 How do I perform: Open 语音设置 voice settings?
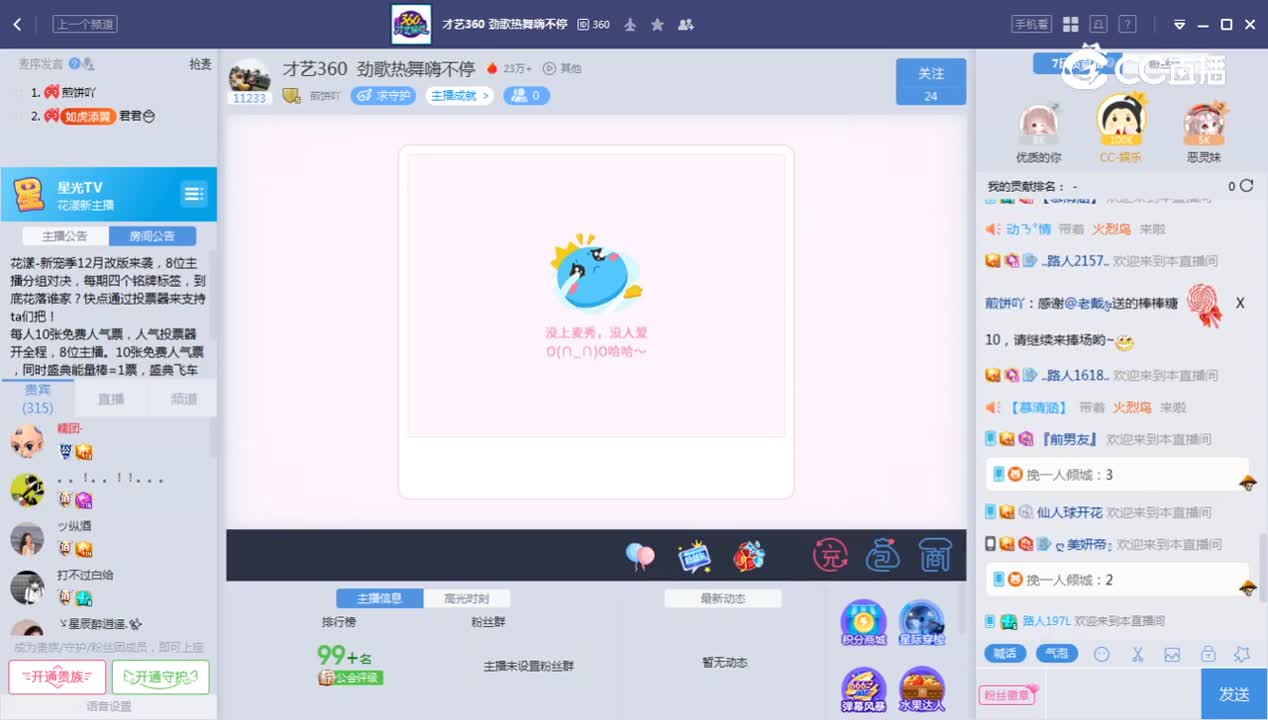click(x=108, y=706)
